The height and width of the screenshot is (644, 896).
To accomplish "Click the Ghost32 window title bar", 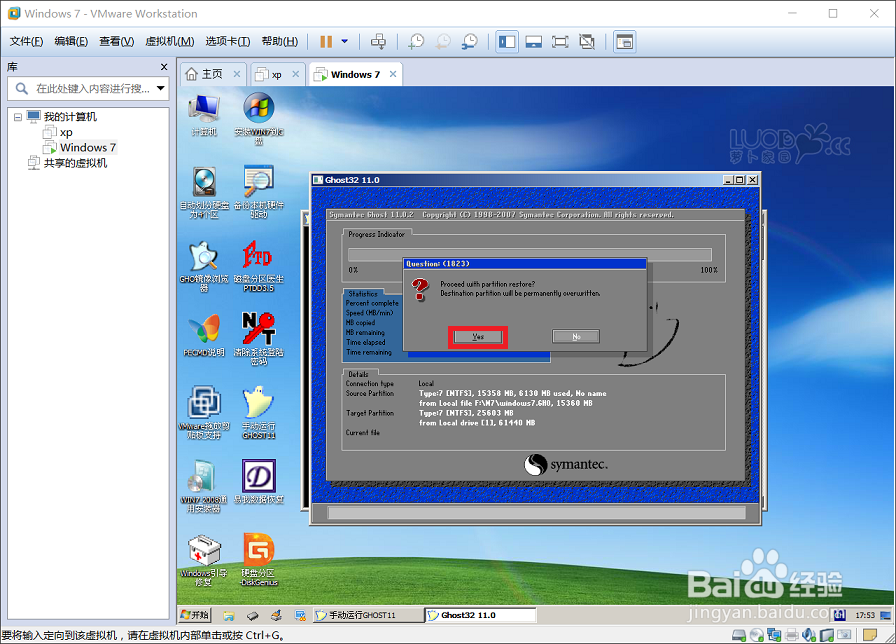I will 535,180.
